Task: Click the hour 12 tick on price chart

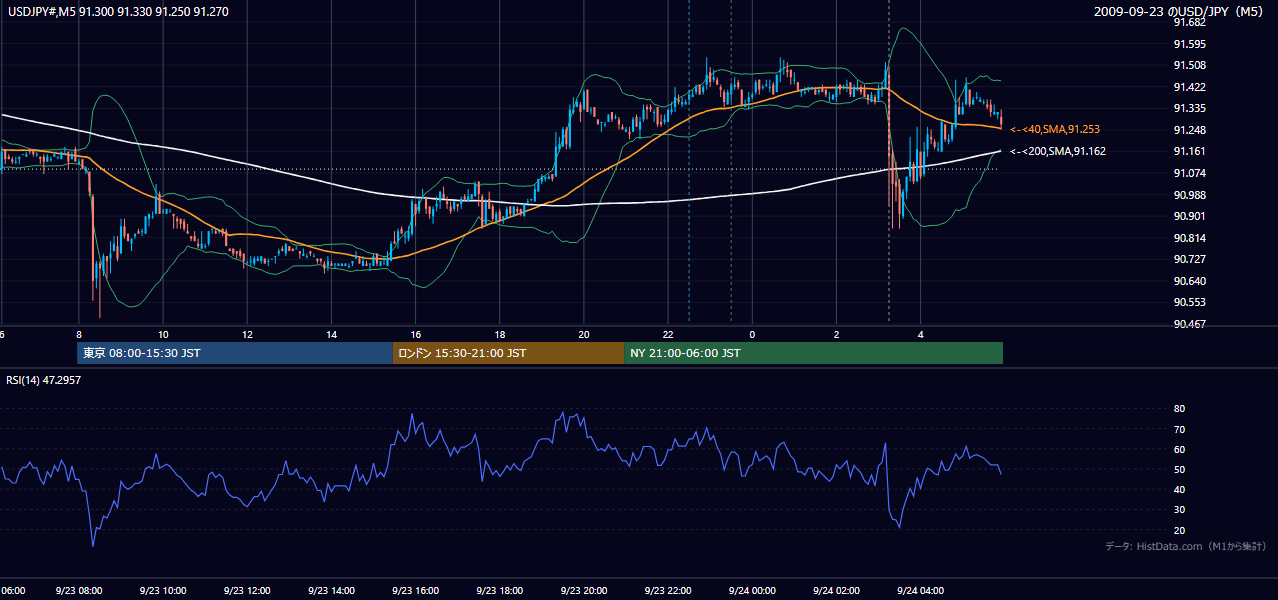Action: tap(247, 335)
